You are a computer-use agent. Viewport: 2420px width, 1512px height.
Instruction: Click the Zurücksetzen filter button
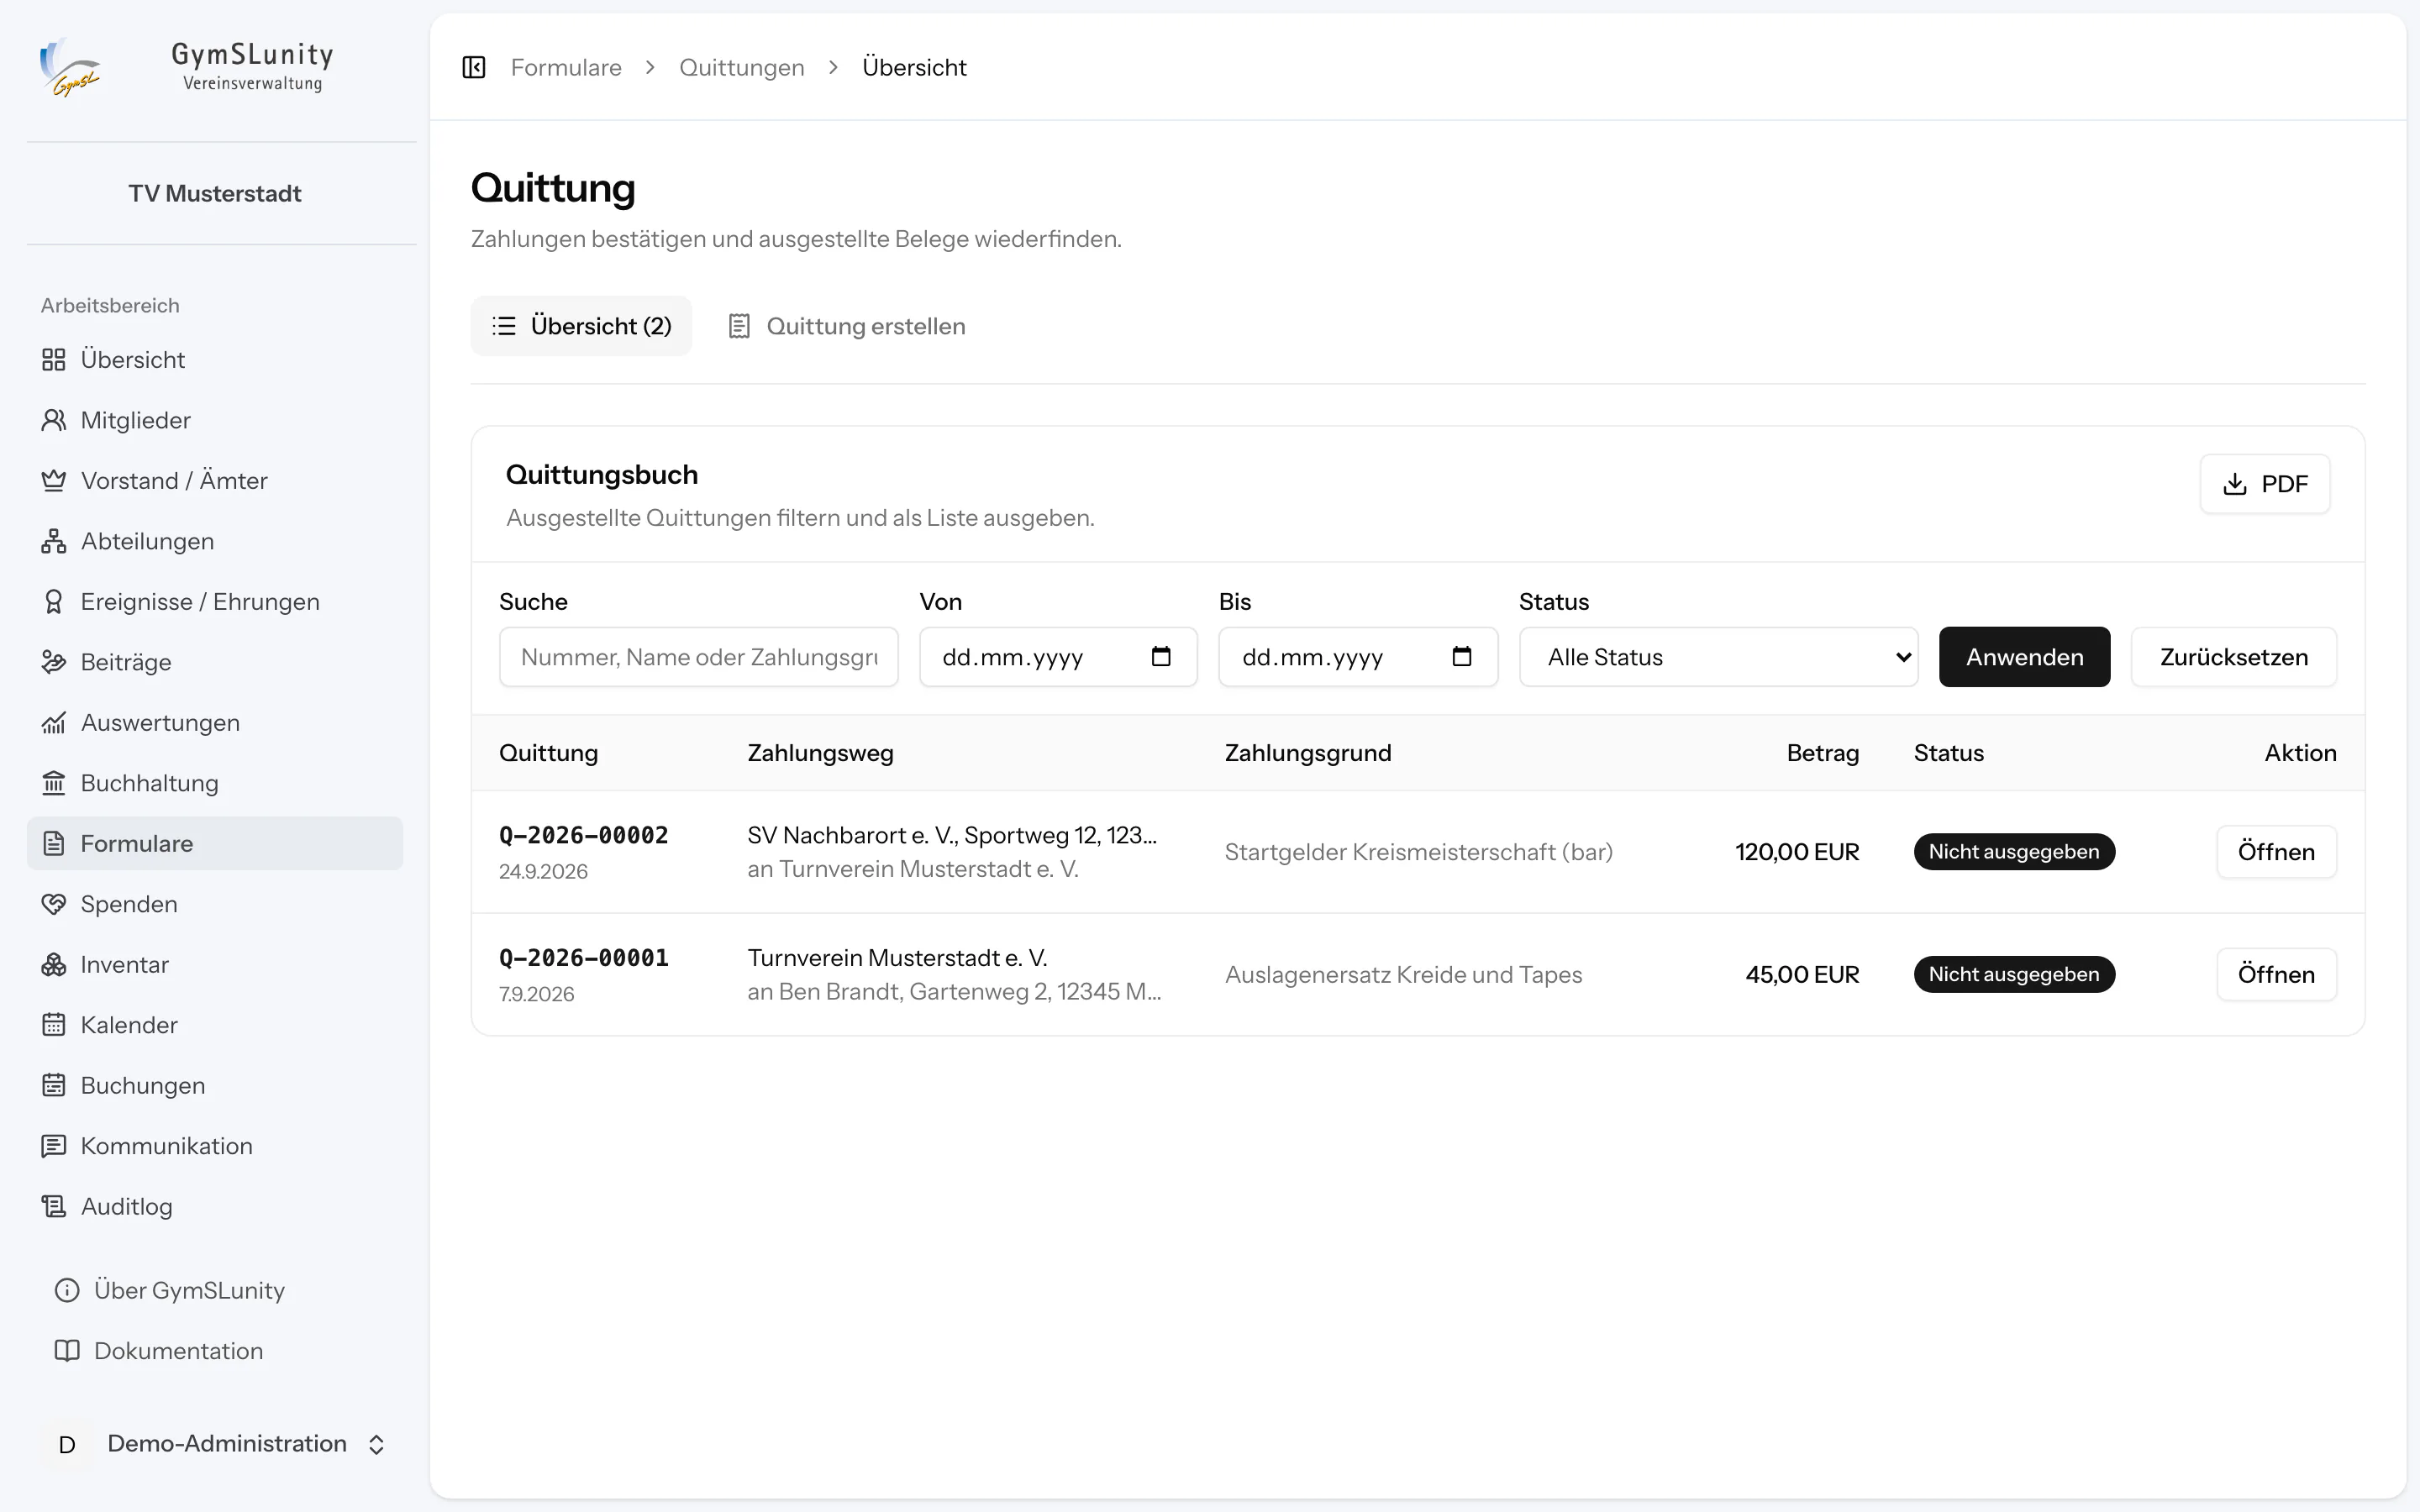pyautogui.click(x=2234, y=657)
